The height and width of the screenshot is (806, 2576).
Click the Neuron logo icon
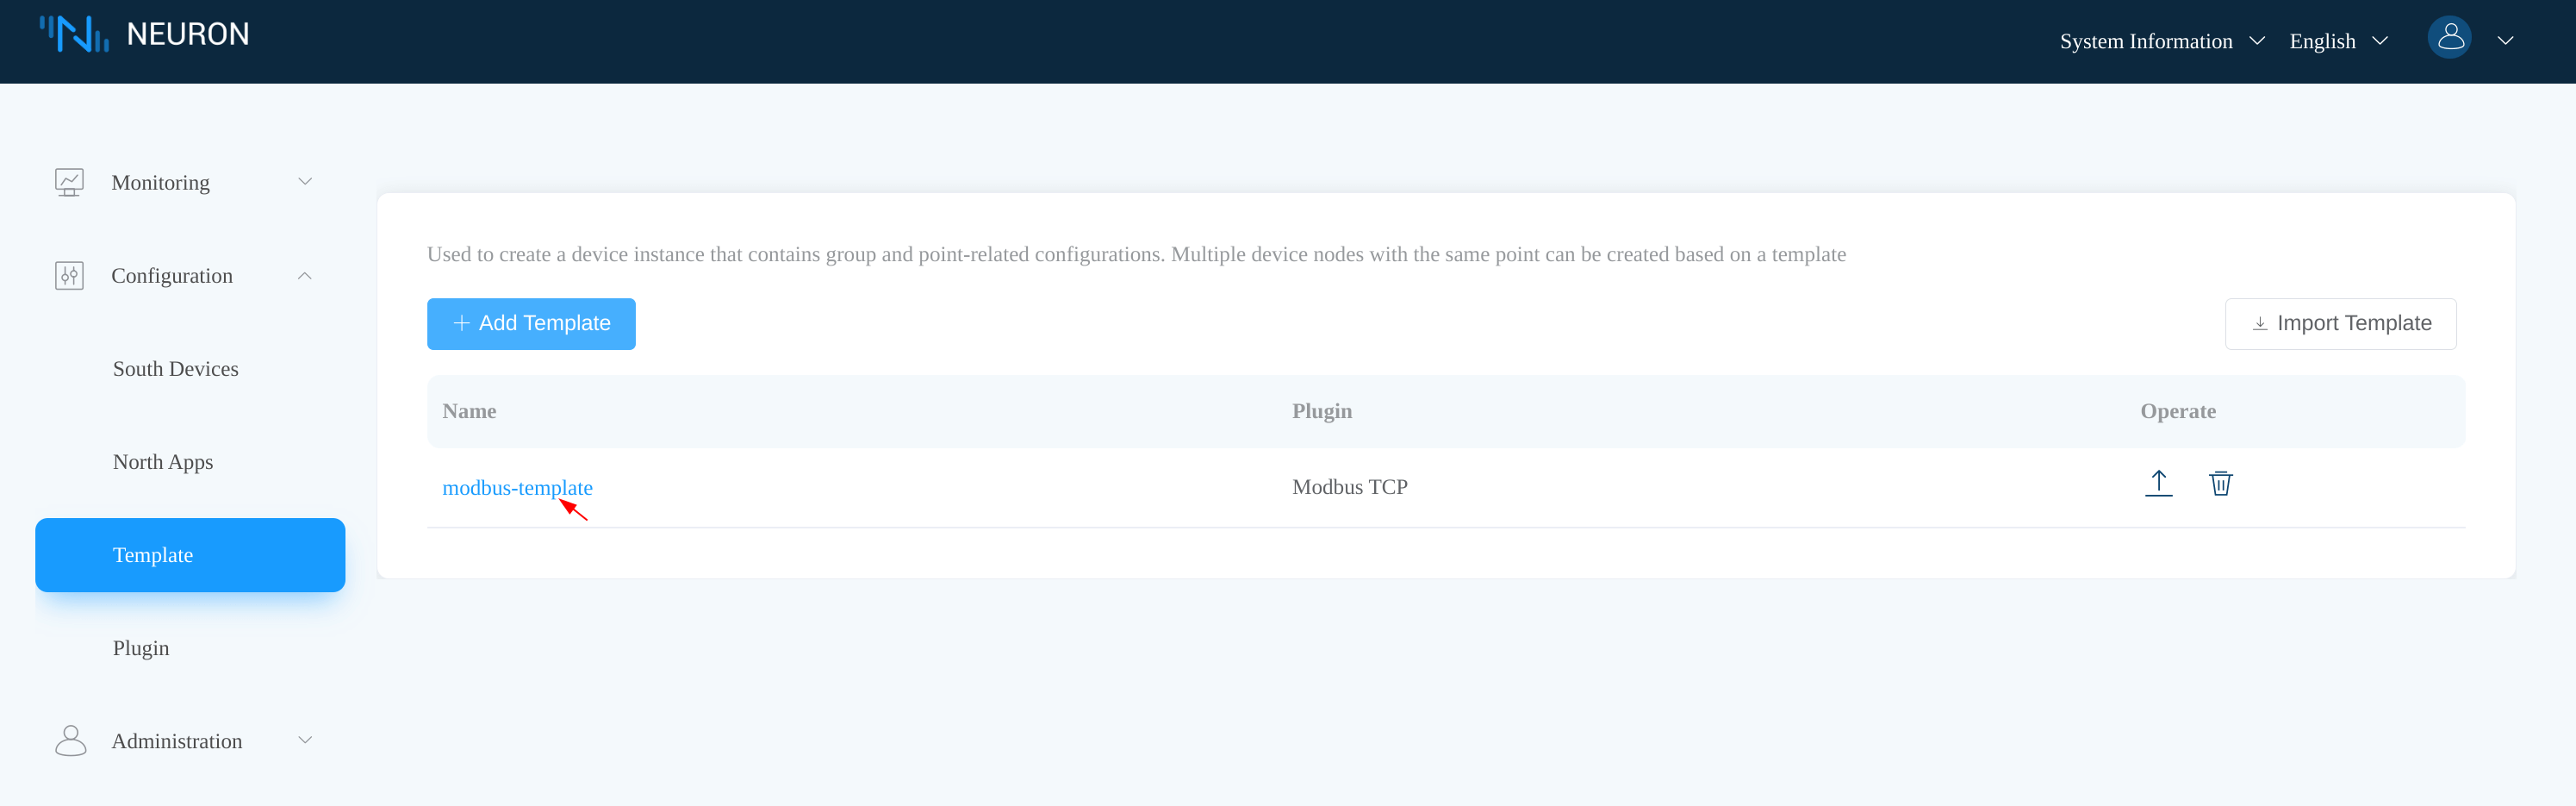pyautogui.click(x=73, y=34)
